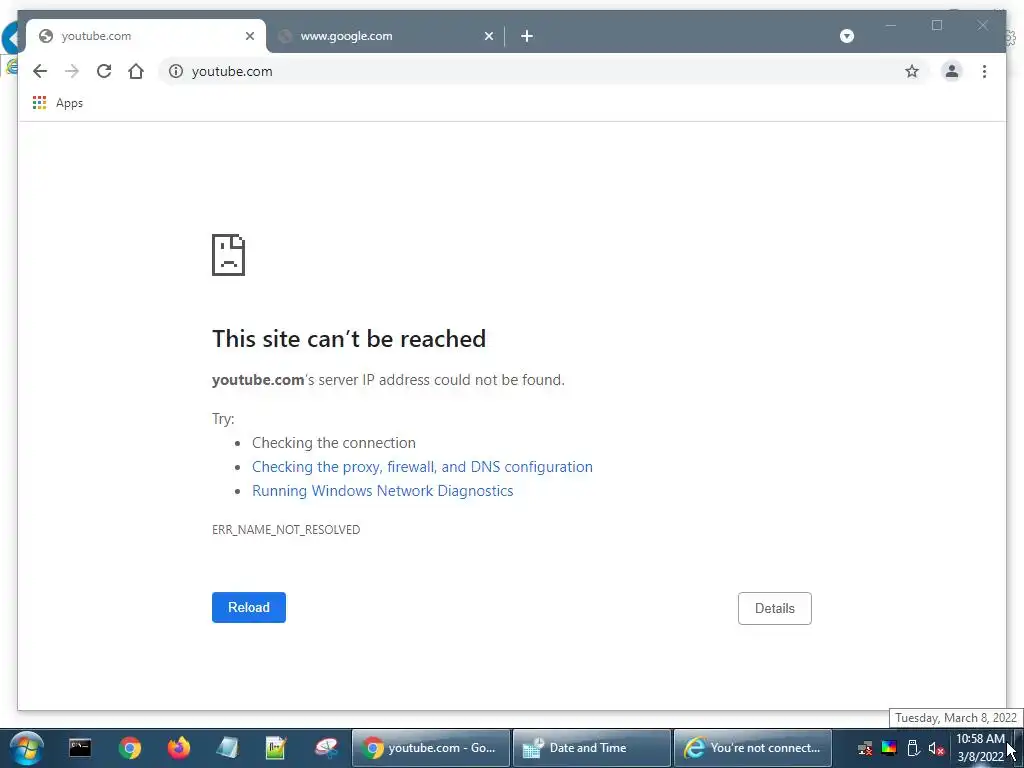Switch to the youtube.com tab
The image size is (1024, 768).
pyautogui.click(x=146, y=36)
